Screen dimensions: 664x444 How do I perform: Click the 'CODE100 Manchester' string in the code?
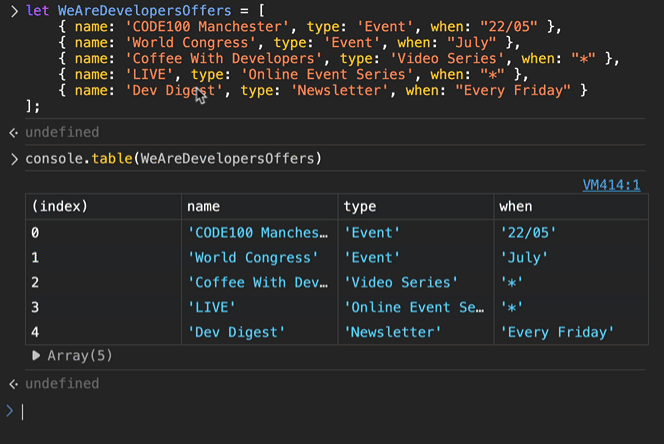(207, 27)
